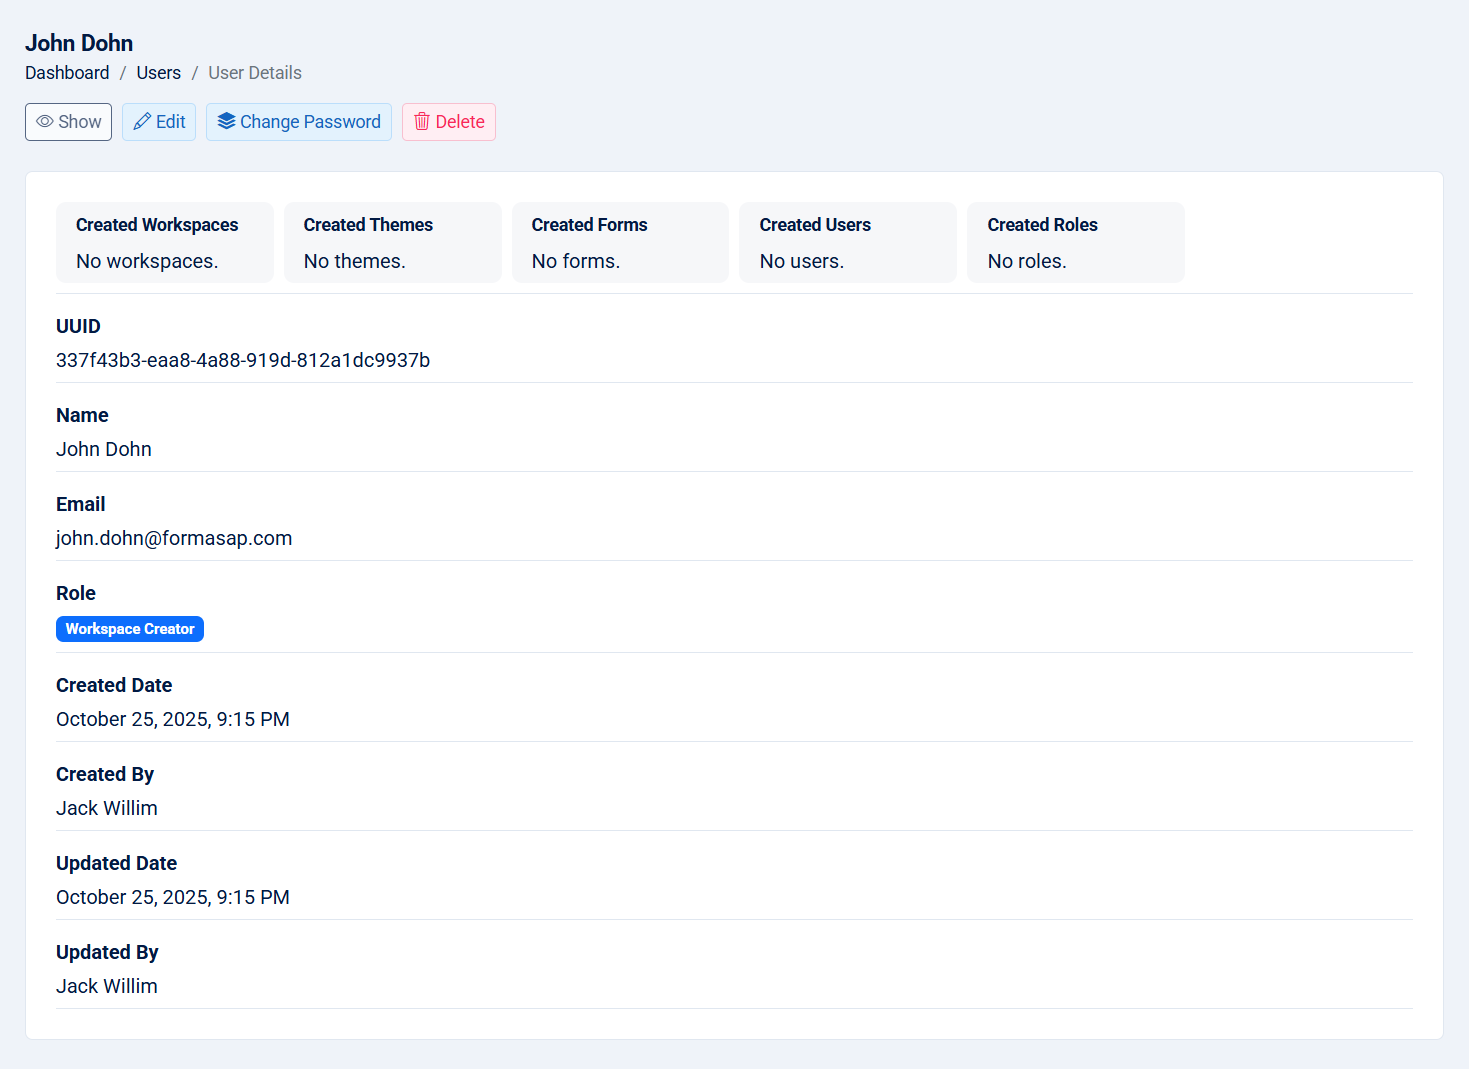Click the Workspace Creator role badge
Viewport: 1469px width, 1069px height.
point(130,629)
